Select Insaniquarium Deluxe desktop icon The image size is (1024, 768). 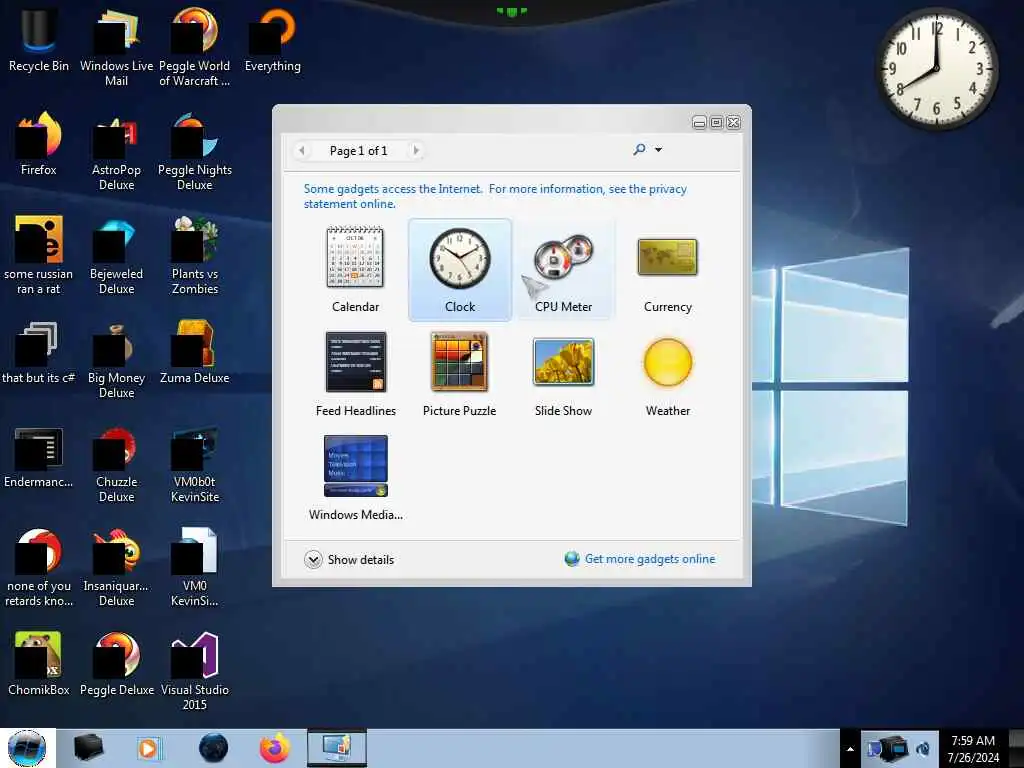[116, 568]
